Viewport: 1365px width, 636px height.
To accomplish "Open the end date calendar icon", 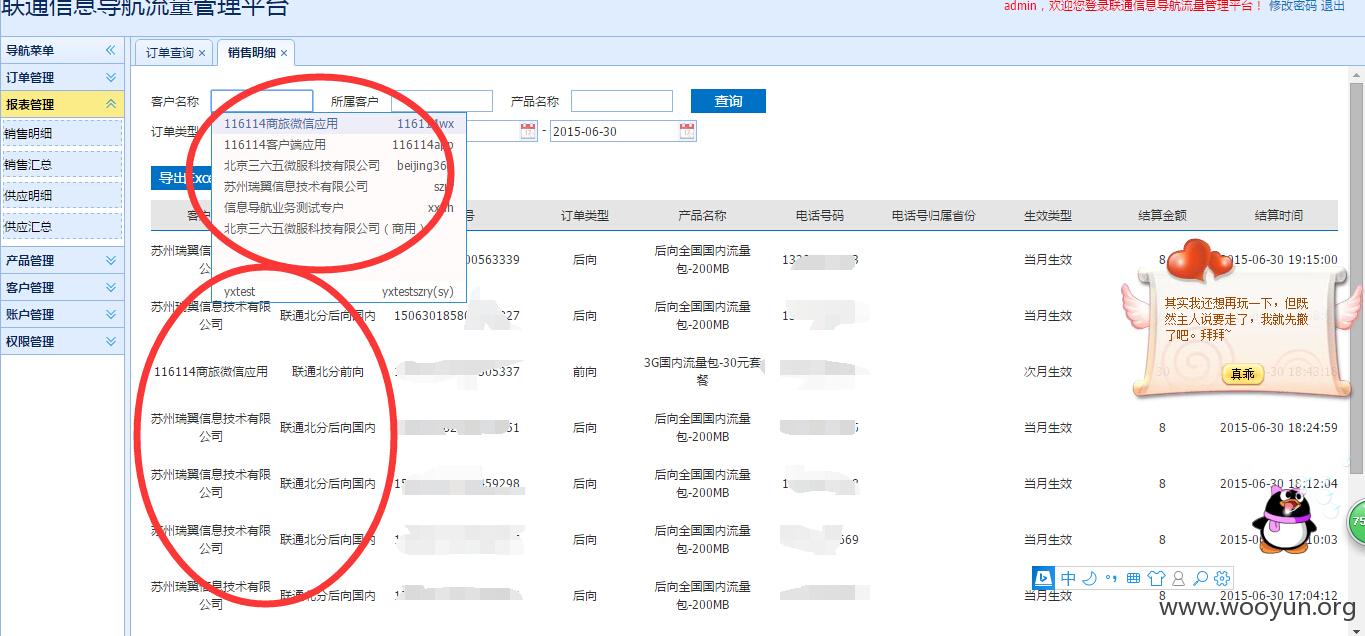I will [x=687, y=131].
